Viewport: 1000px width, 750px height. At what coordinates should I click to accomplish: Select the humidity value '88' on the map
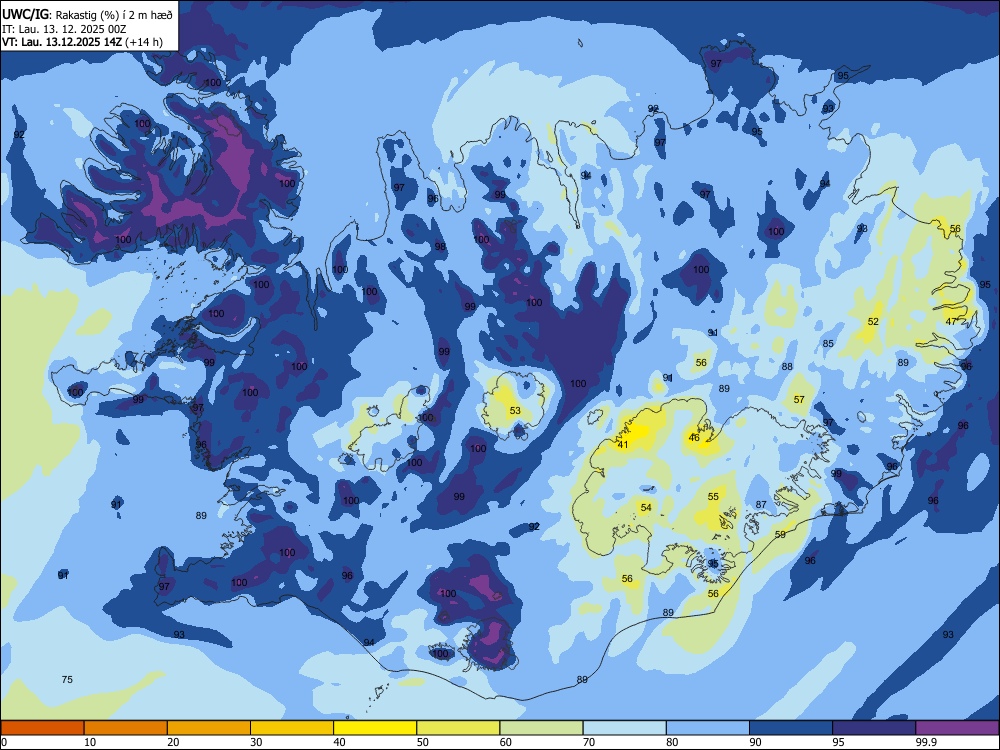tap(787, 366)
